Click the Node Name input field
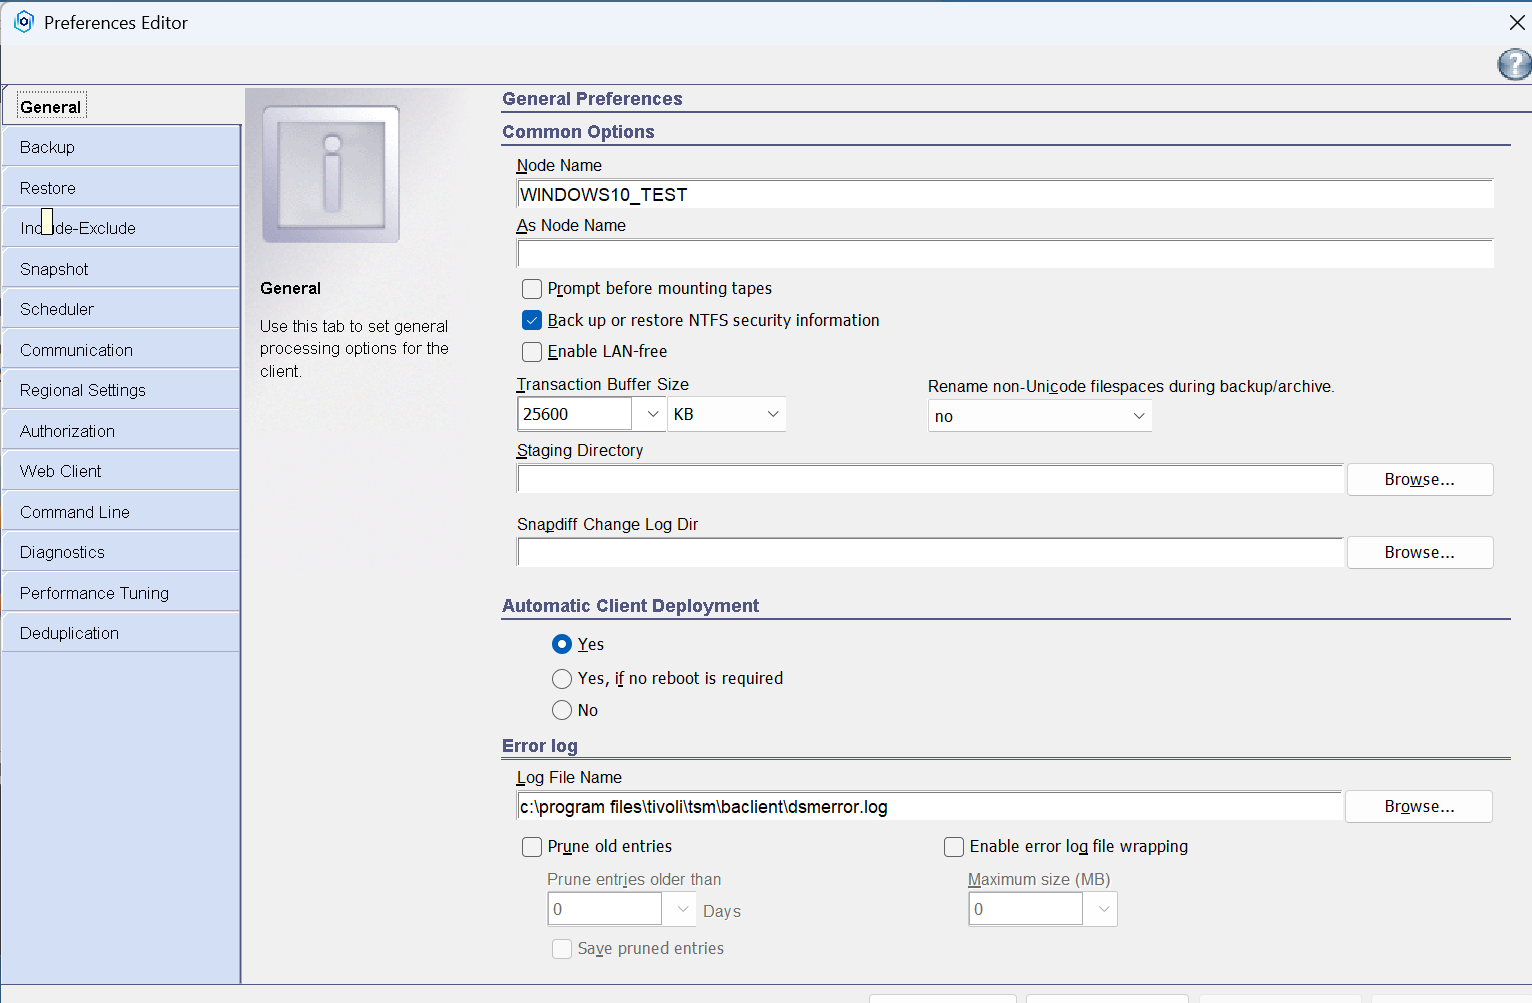 pyautogui.click(x=1004, y=195)
